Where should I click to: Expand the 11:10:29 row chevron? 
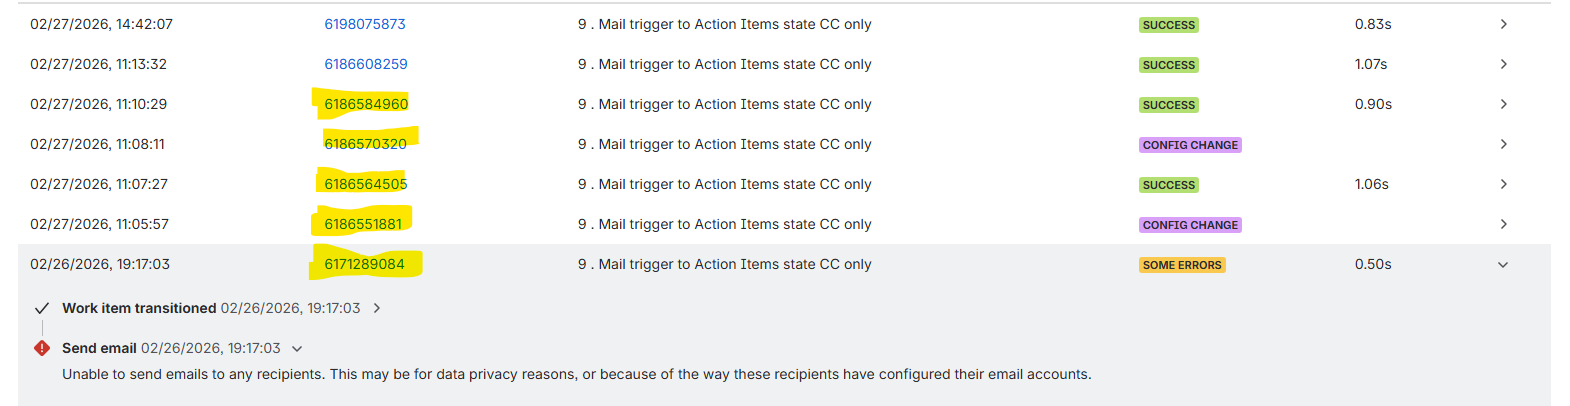(1503, 104)
